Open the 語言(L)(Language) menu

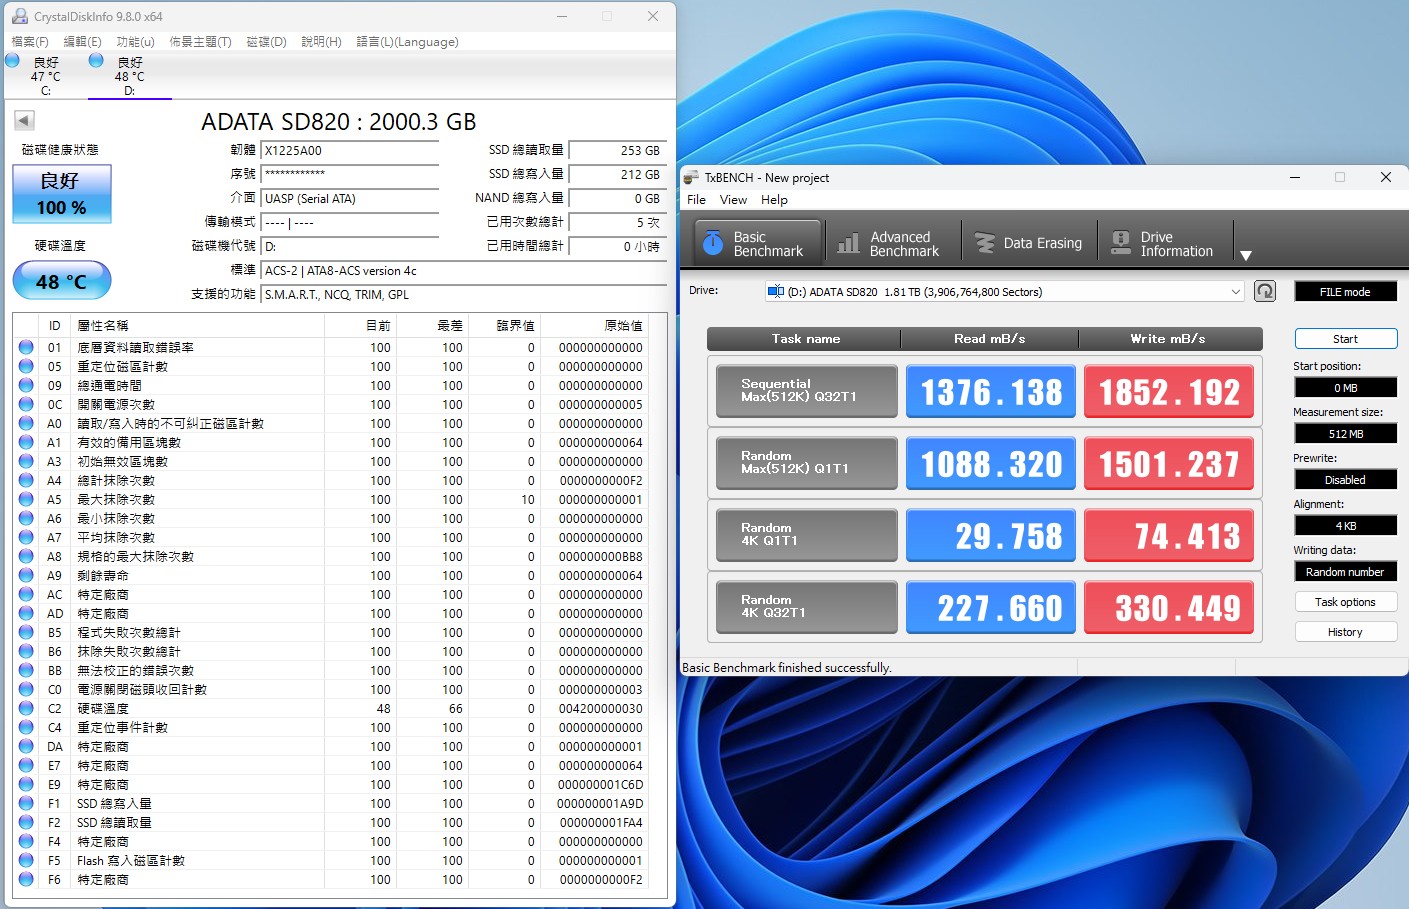point(407,42)
